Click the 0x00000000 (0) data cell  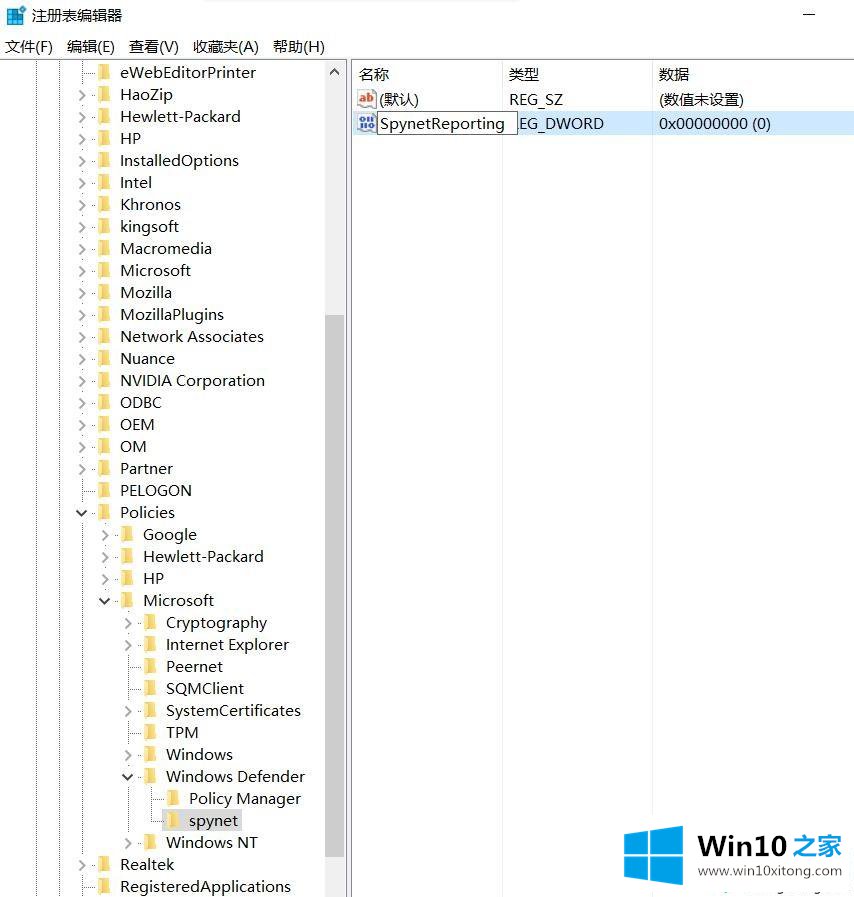[714, 124]
